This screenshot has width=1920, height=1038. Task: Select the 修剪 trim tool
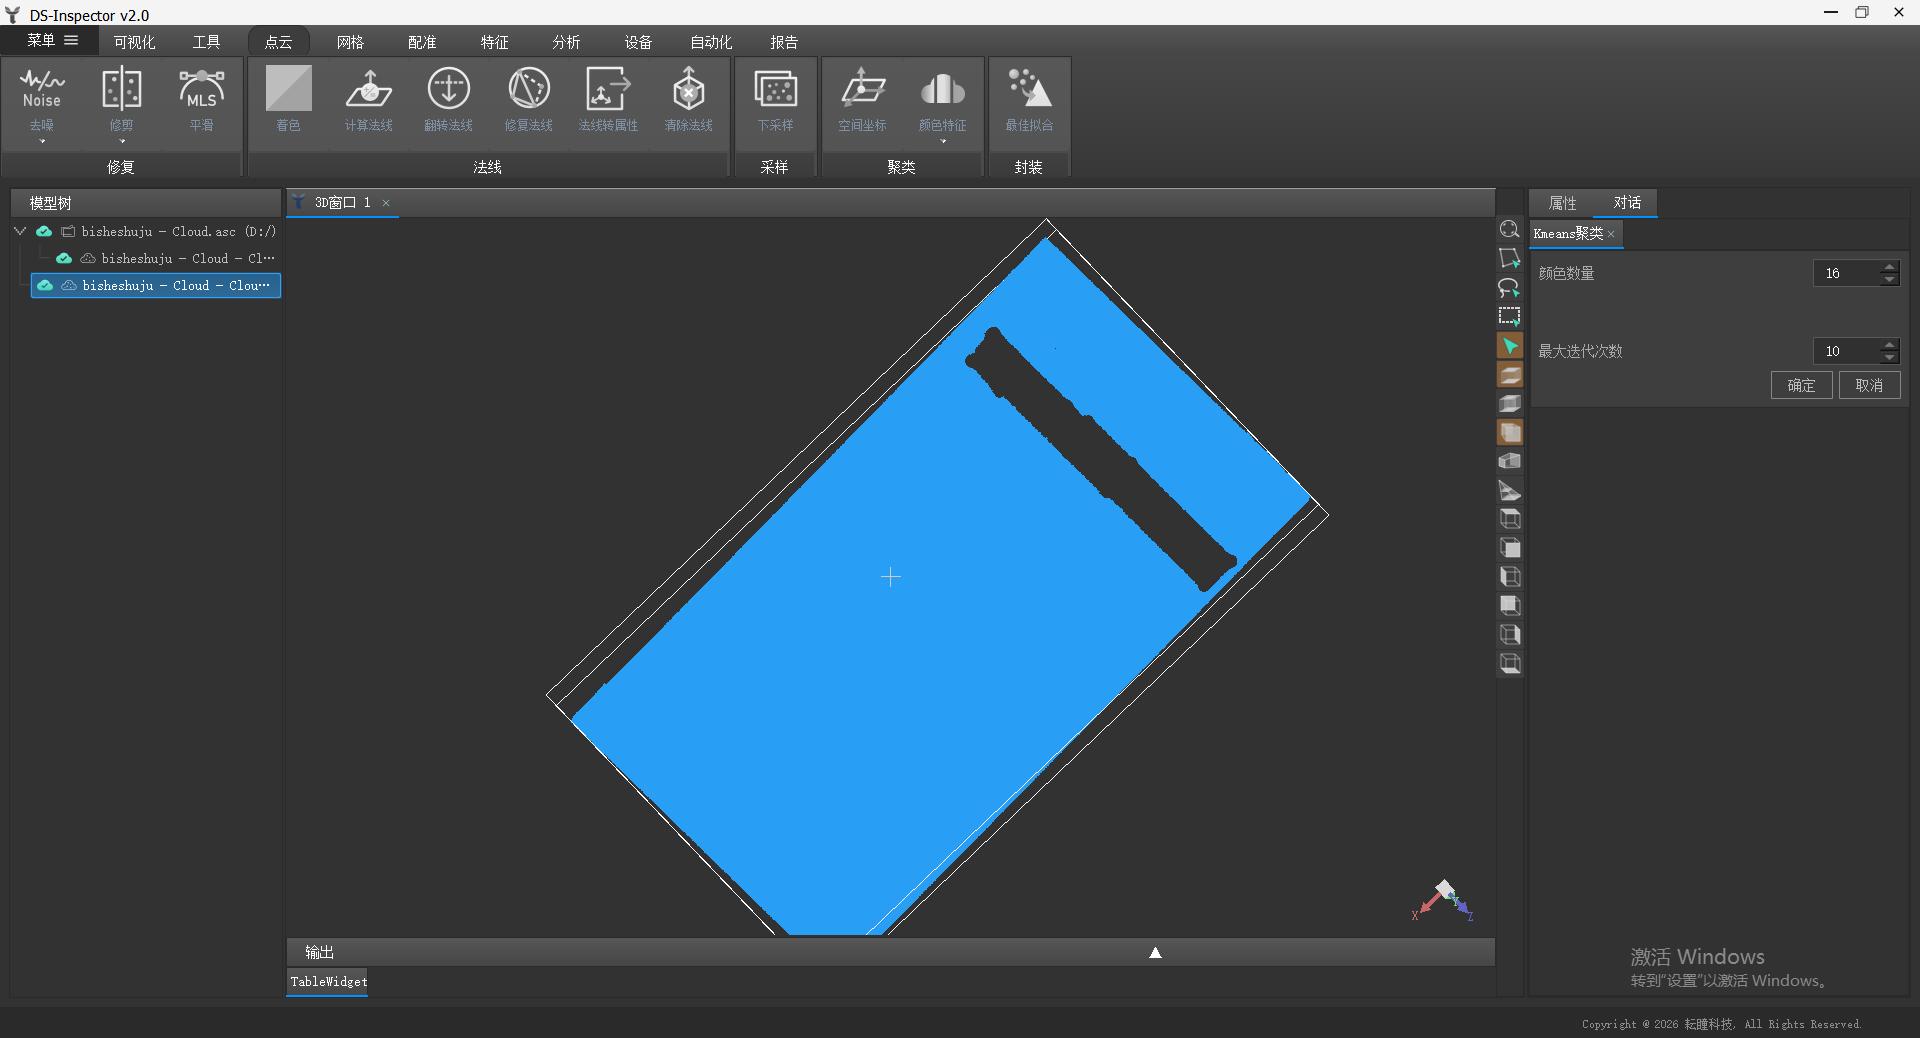(121, 100)
